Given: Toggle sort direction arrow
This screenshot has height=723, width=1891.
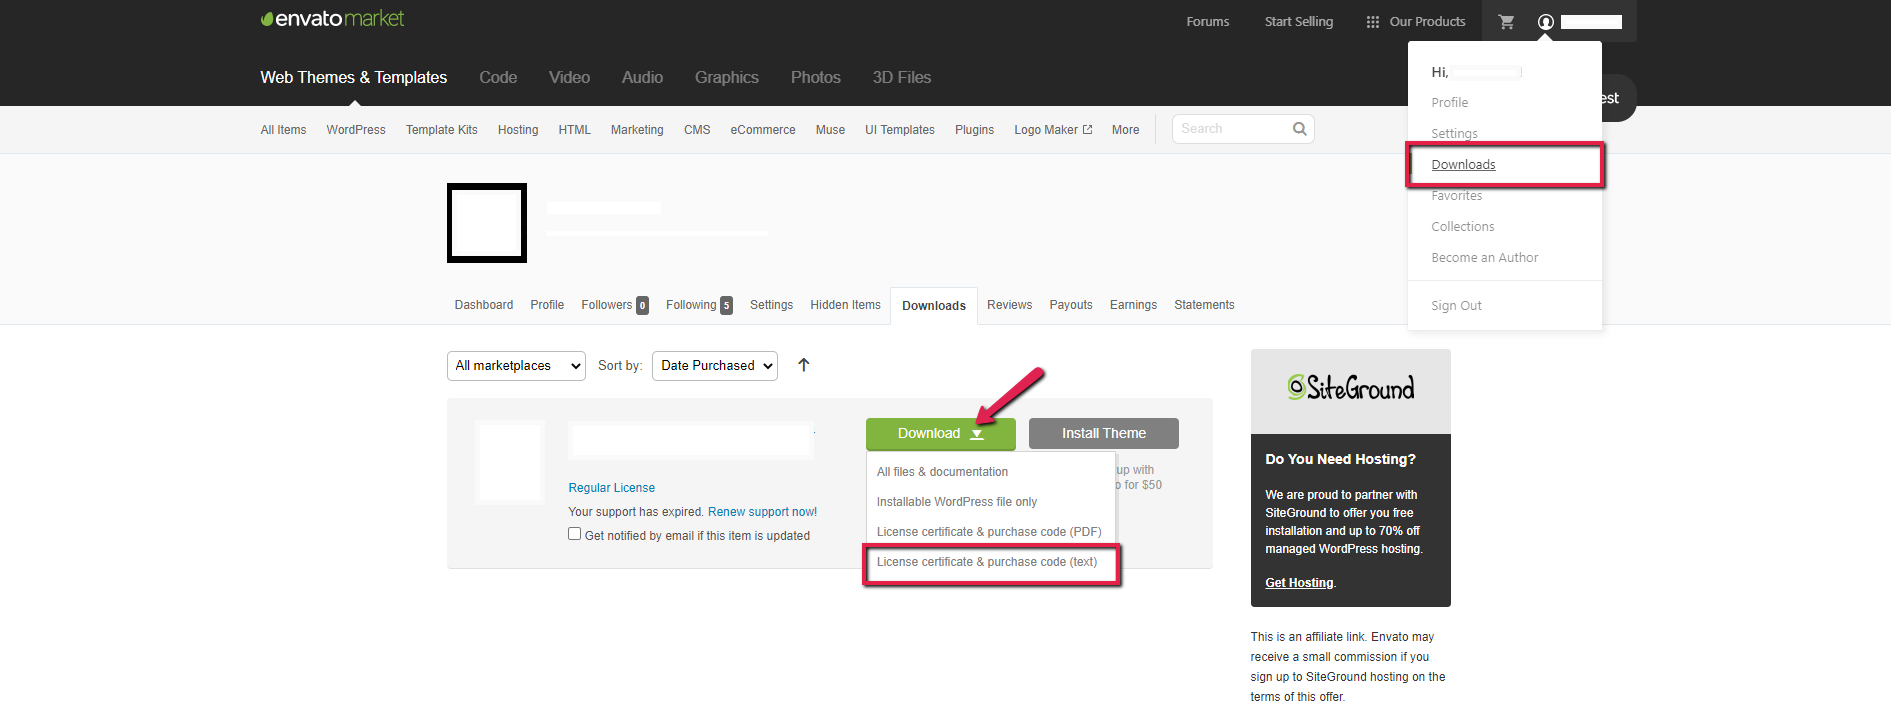Looking at the screenshot, I should click(x=803, y=365).
